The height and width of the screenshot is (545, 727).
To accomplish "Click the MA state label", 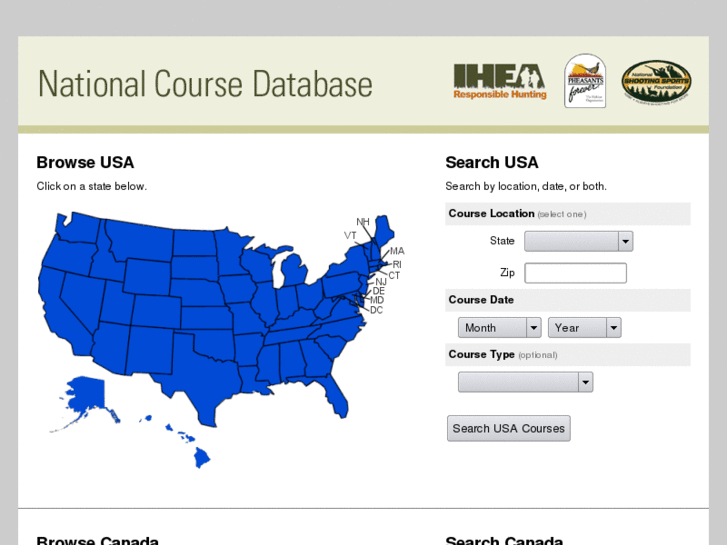I will click(x=397, y=251).
